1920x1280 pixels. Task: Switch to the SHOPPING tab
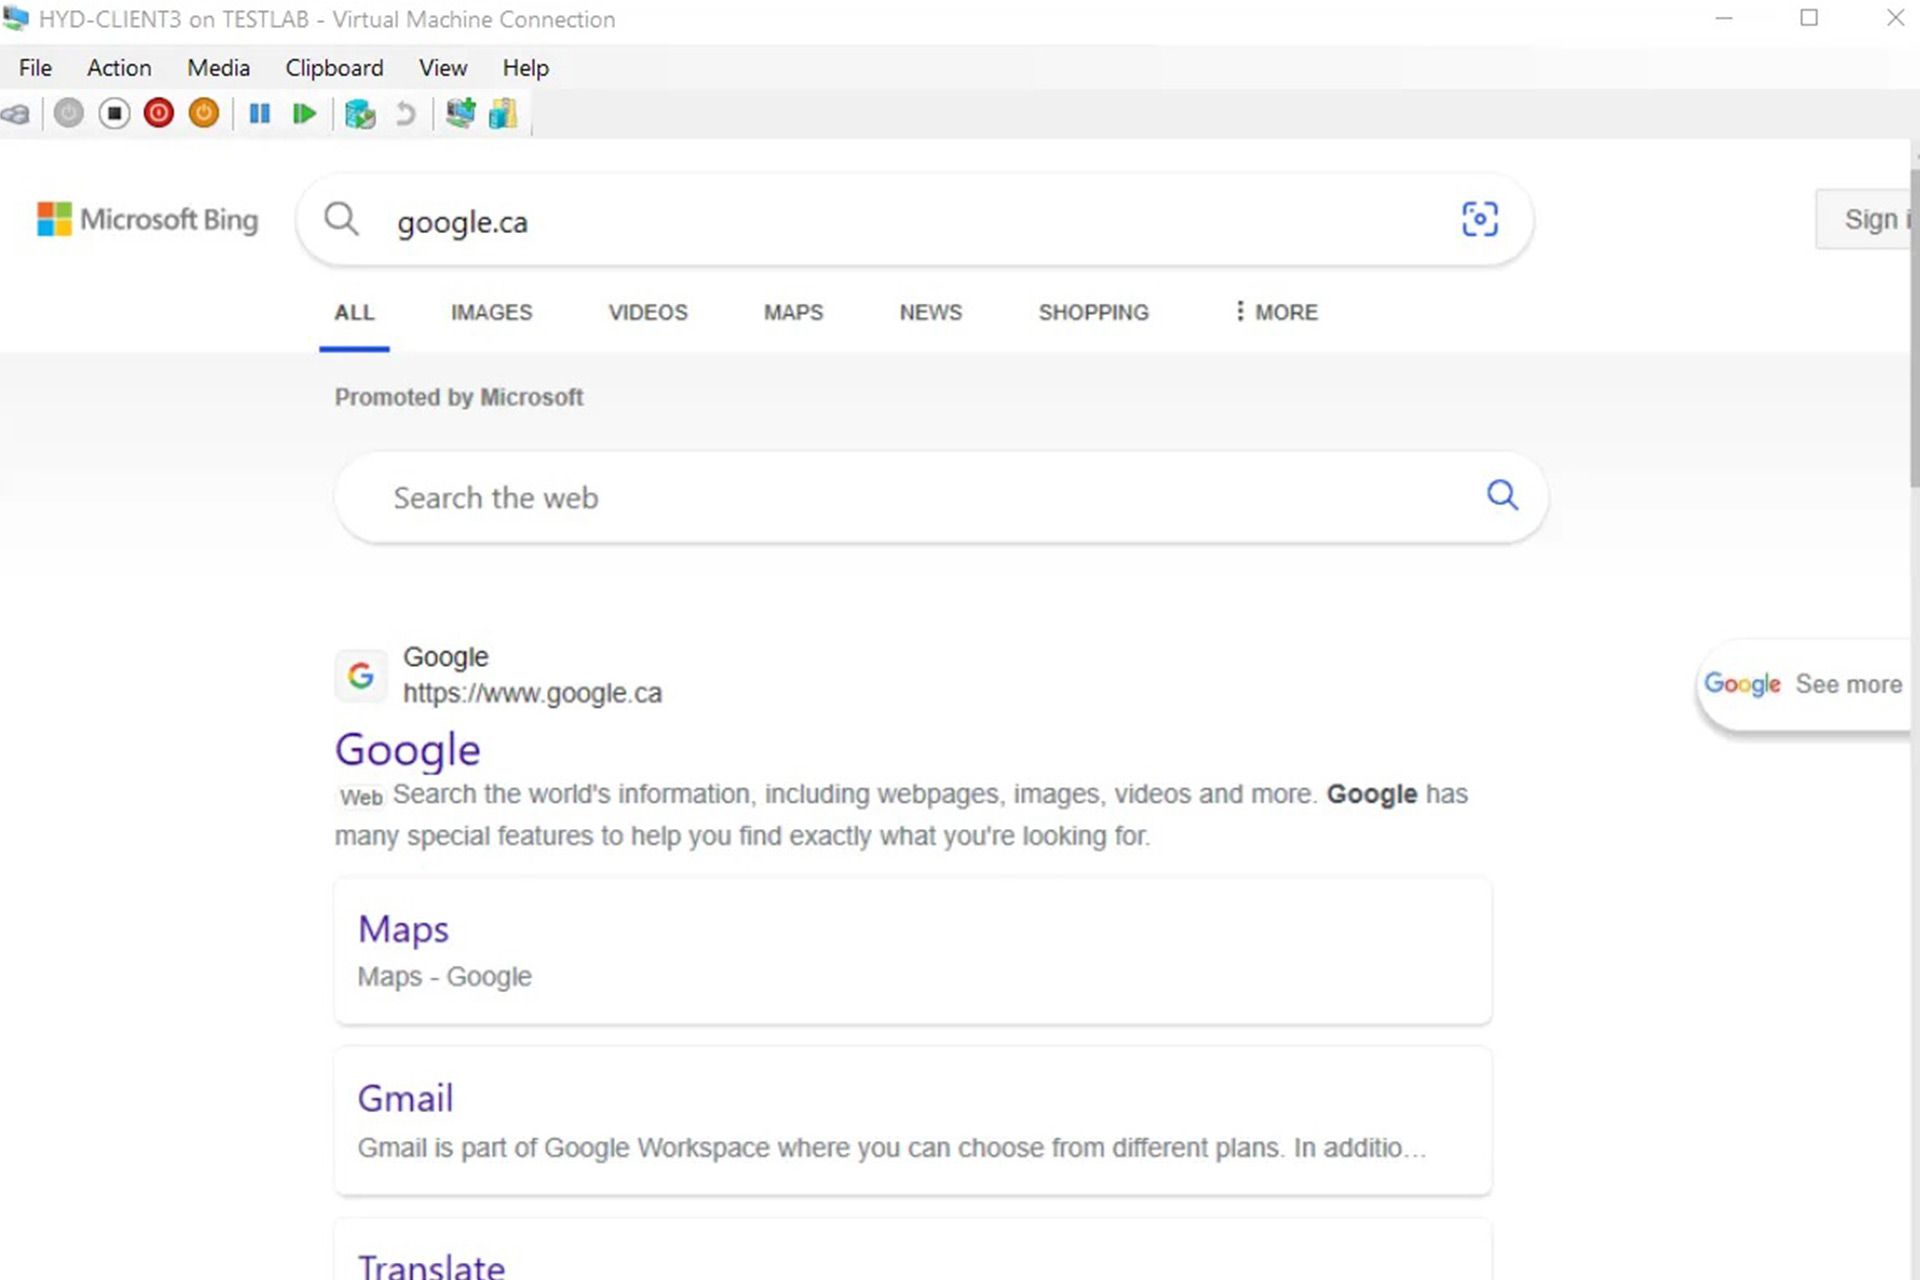click(x=1093, y=313)
